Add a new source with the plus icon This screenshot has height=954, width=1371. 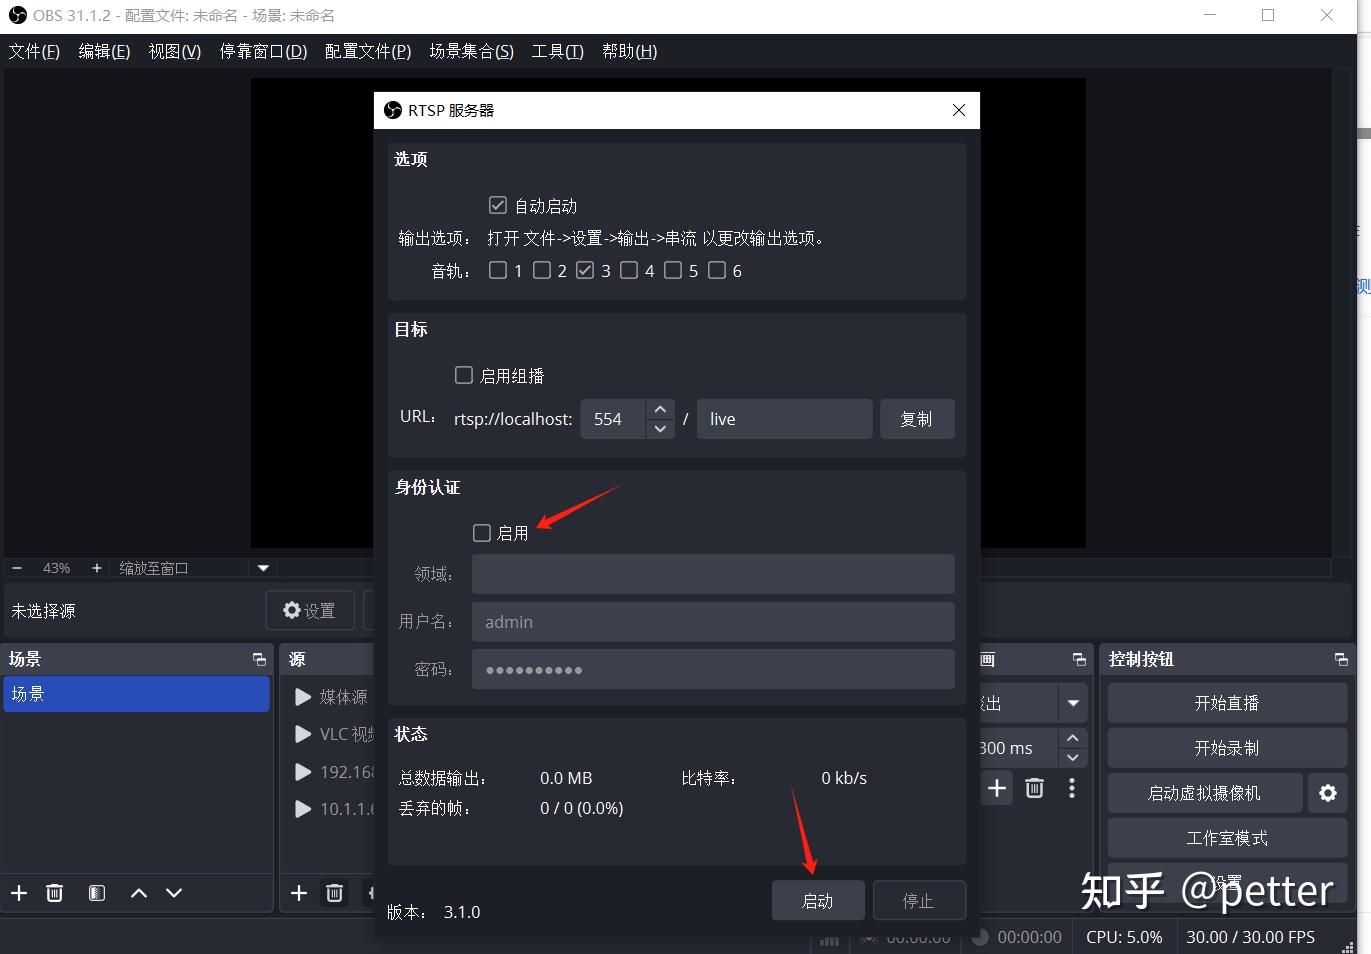pos(298,893)
